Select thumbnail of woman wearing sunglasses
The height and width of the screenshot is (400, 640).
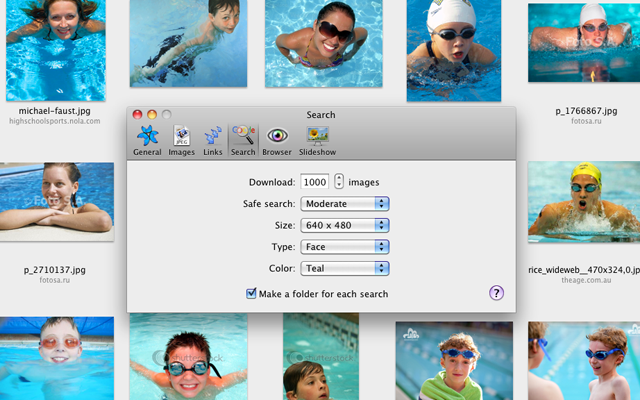[x=324, y=43]
